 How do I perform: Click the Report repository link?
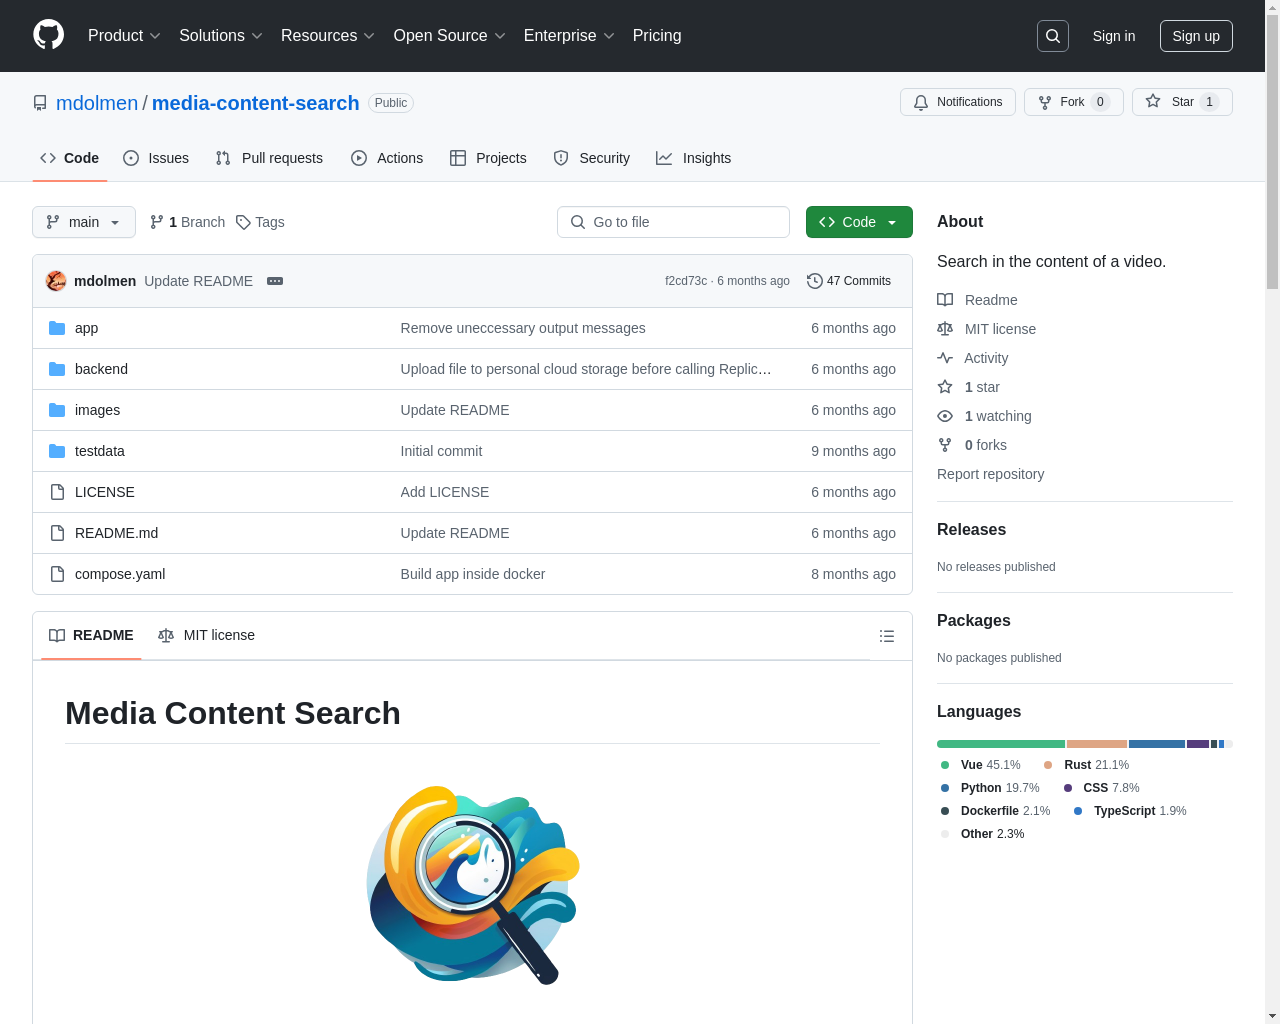coord(990,474)
